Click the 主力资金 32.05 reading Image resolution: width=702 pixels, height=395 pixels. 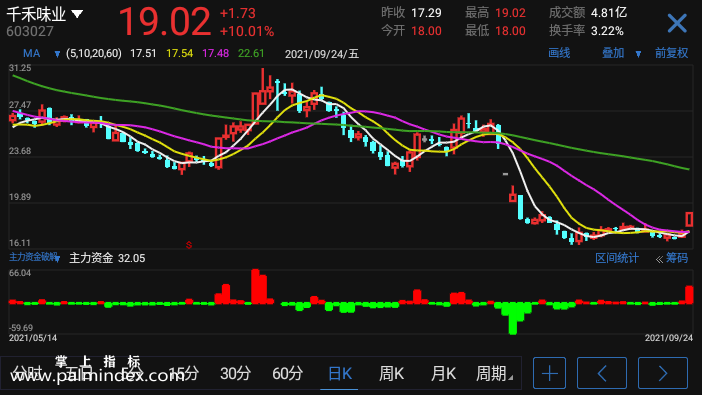pyautogui.click(x=107, y=258)
